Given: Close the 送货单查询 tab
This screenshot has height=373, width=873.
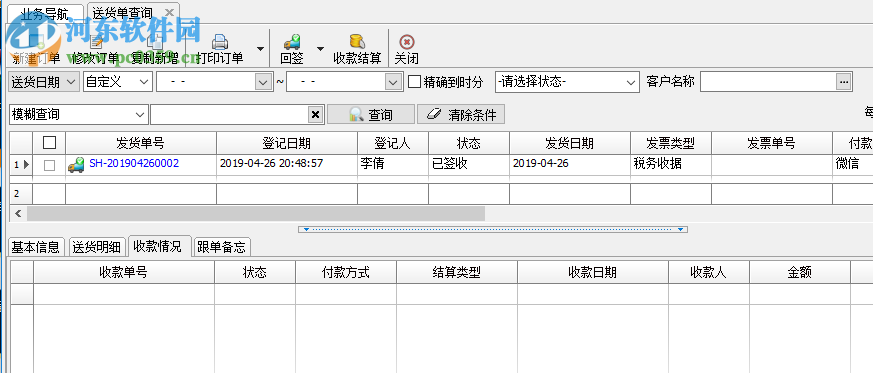Looking at the screenshot, I should point(169,12).
